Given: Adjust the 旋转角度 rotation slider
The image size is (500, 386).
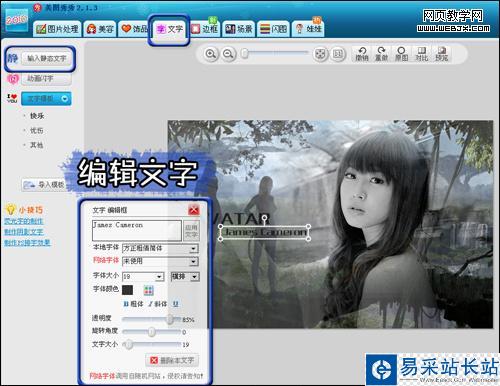Looking at the screenshot, I should pos(152,332).
